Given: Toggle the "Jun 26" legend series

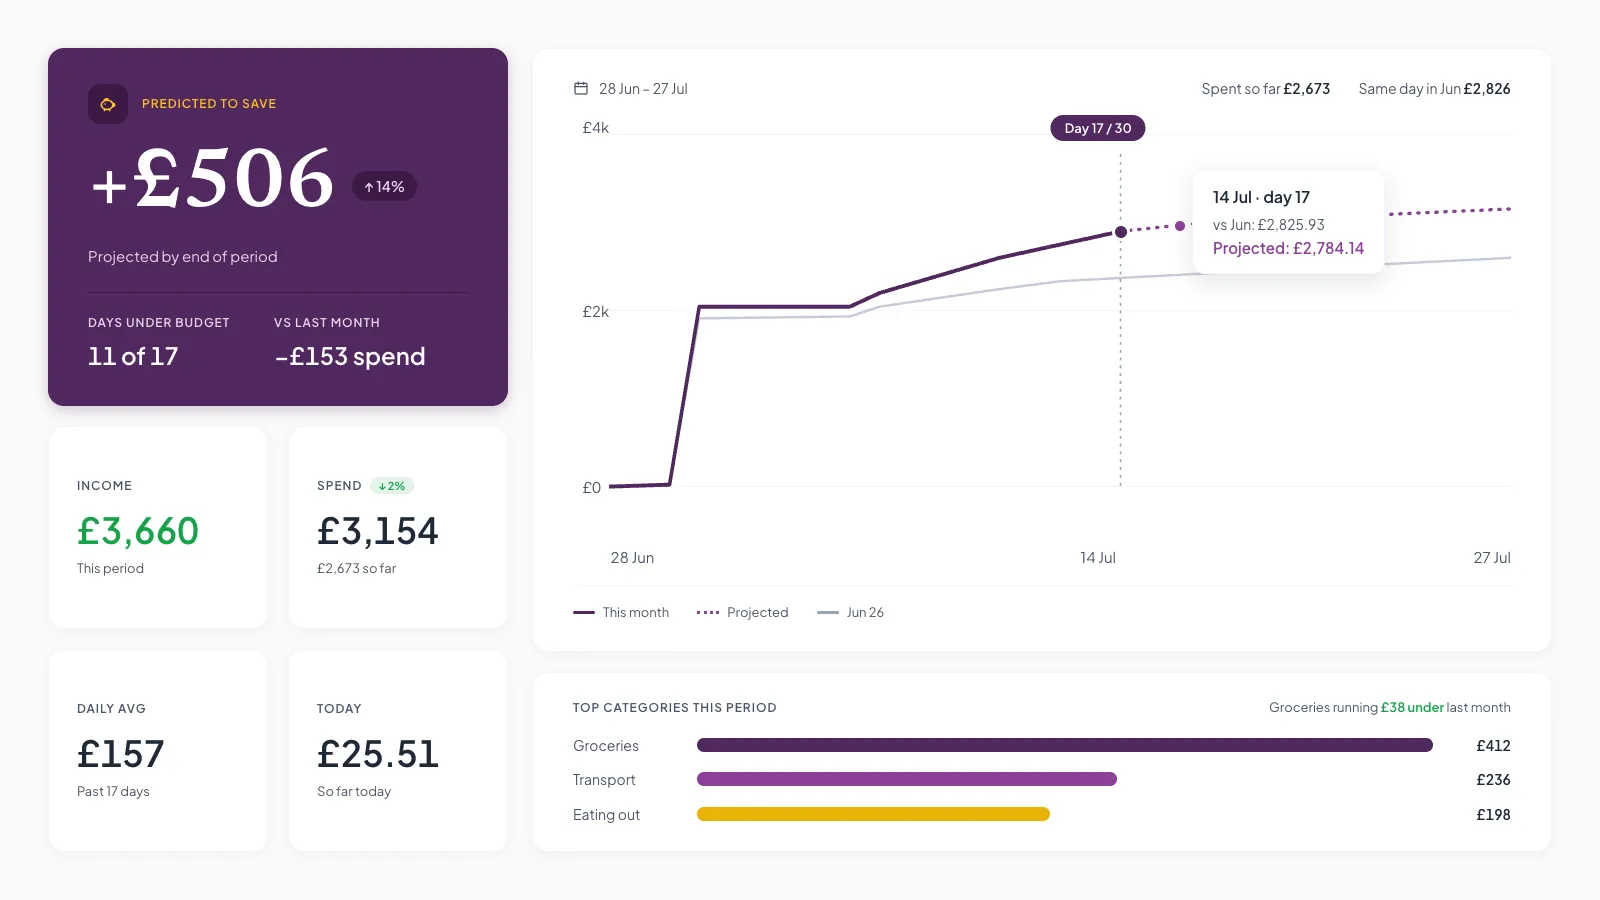Looking at the screenshot, I should pos(851,612).
